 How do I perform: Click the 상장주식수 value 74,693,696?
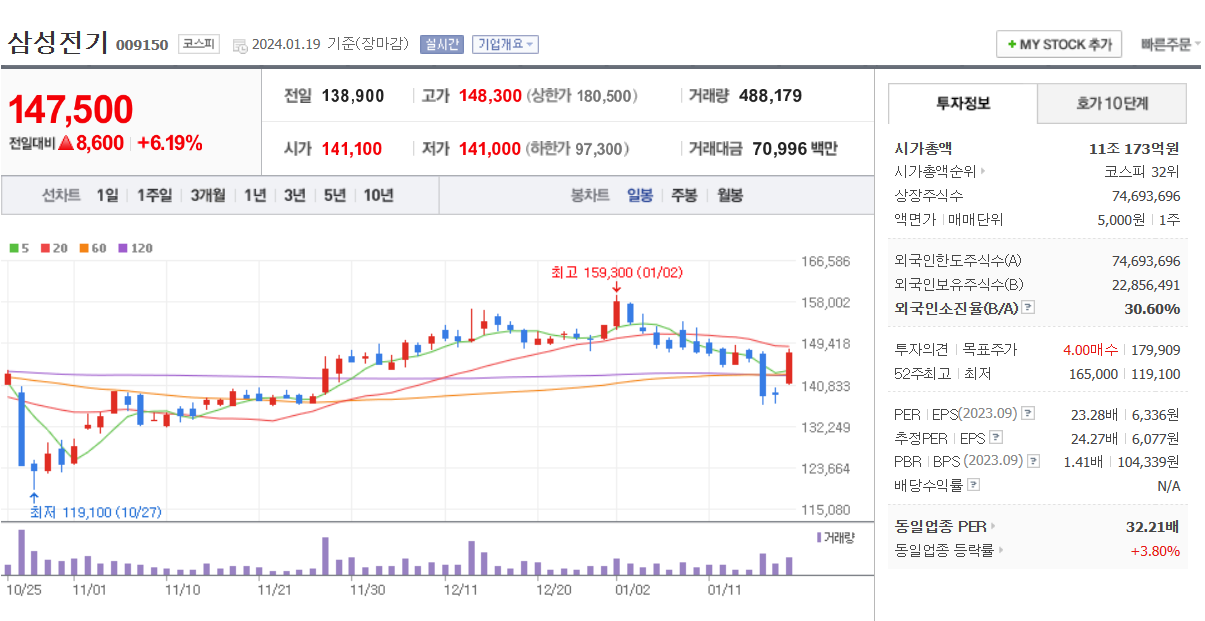(1146, 196)
